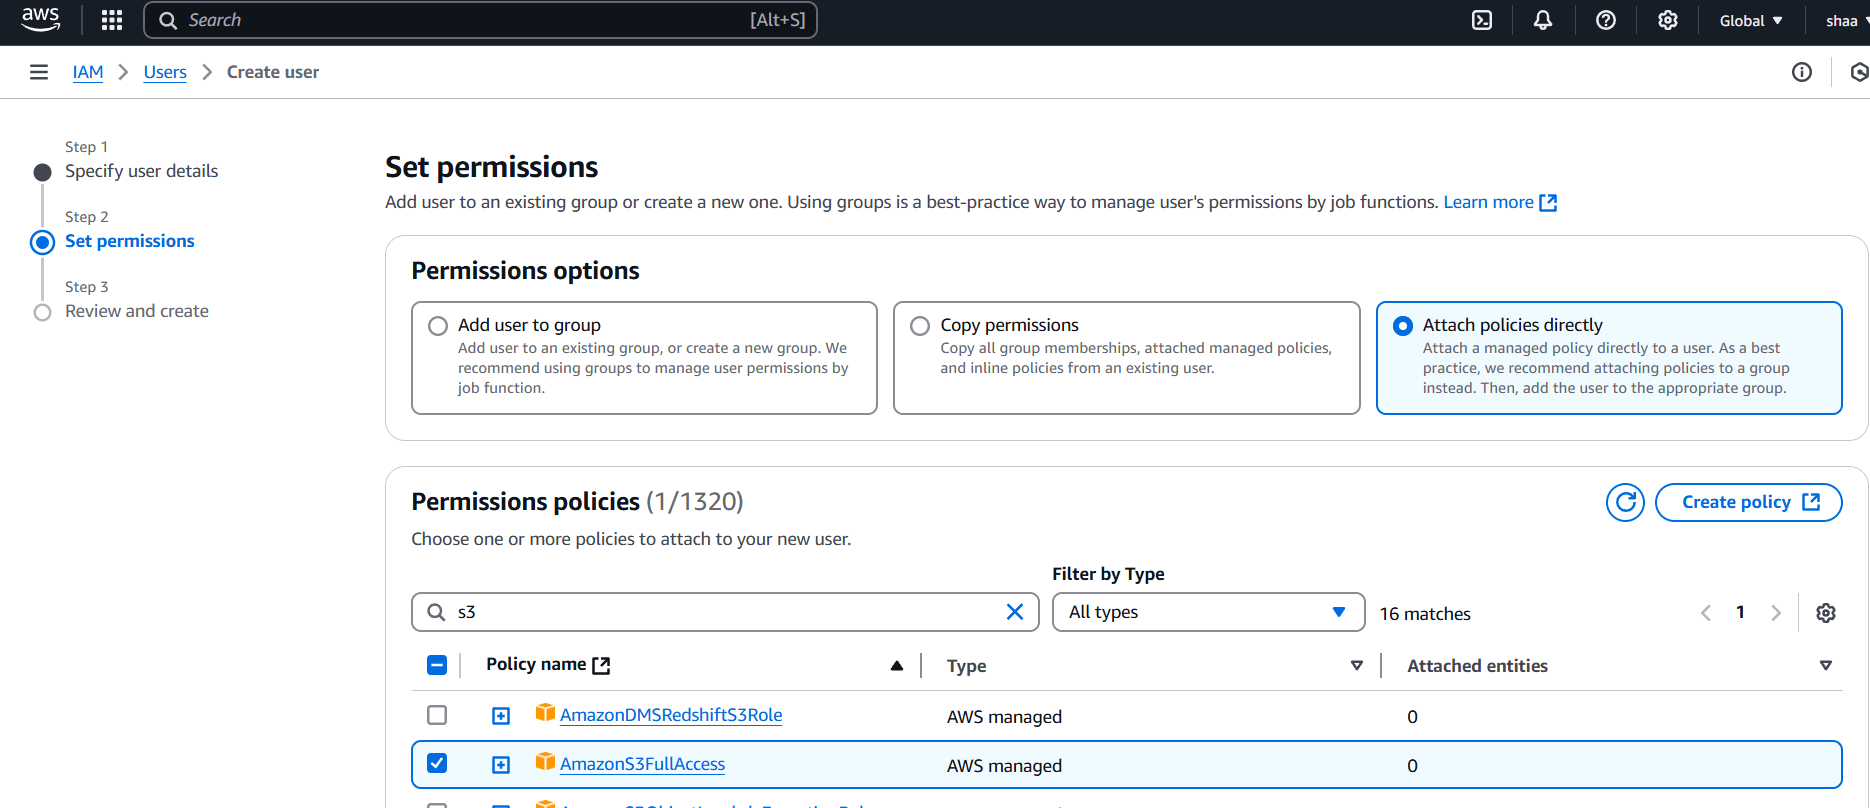This screenshot has width=1870, height=808.
Task: Check the AmazonDMSRedshiftS3Role checkbox
Action: 437,715
